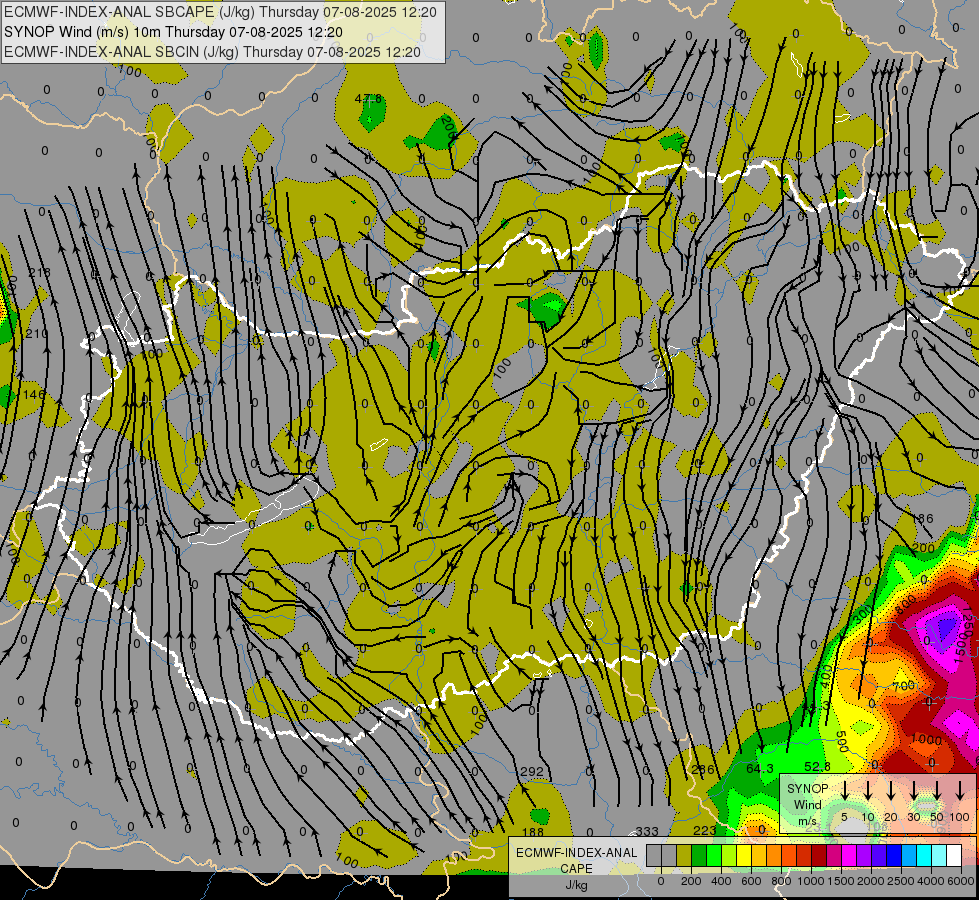Click the 223 value on the map
This screenshot has height=900, width=979.
[705, 831]
